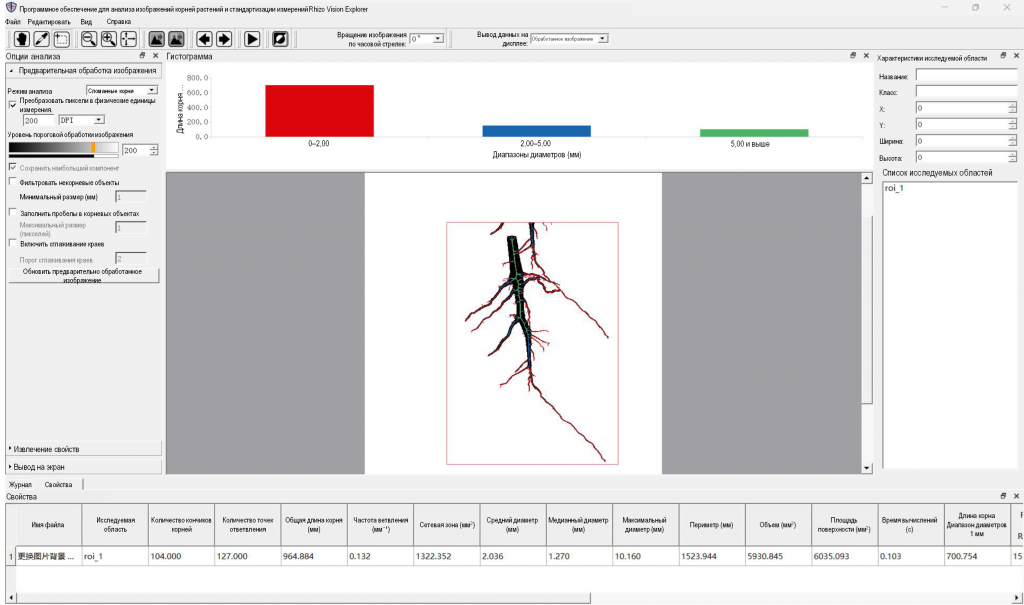Select the eyedropper tool icon
1024x605 pixels.
[42, 39]
